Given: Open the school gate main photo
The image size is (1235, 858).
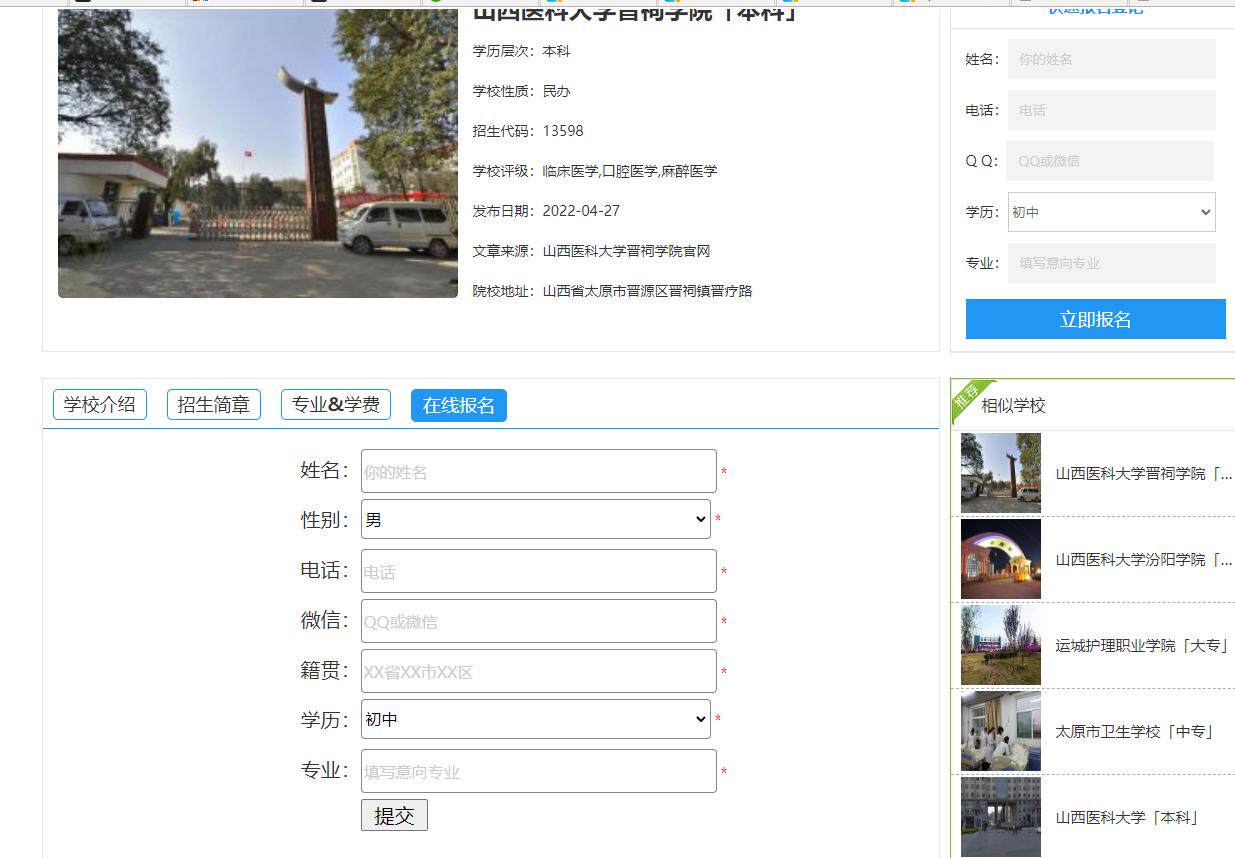Looking at the screenshot, I should (258, 154).
